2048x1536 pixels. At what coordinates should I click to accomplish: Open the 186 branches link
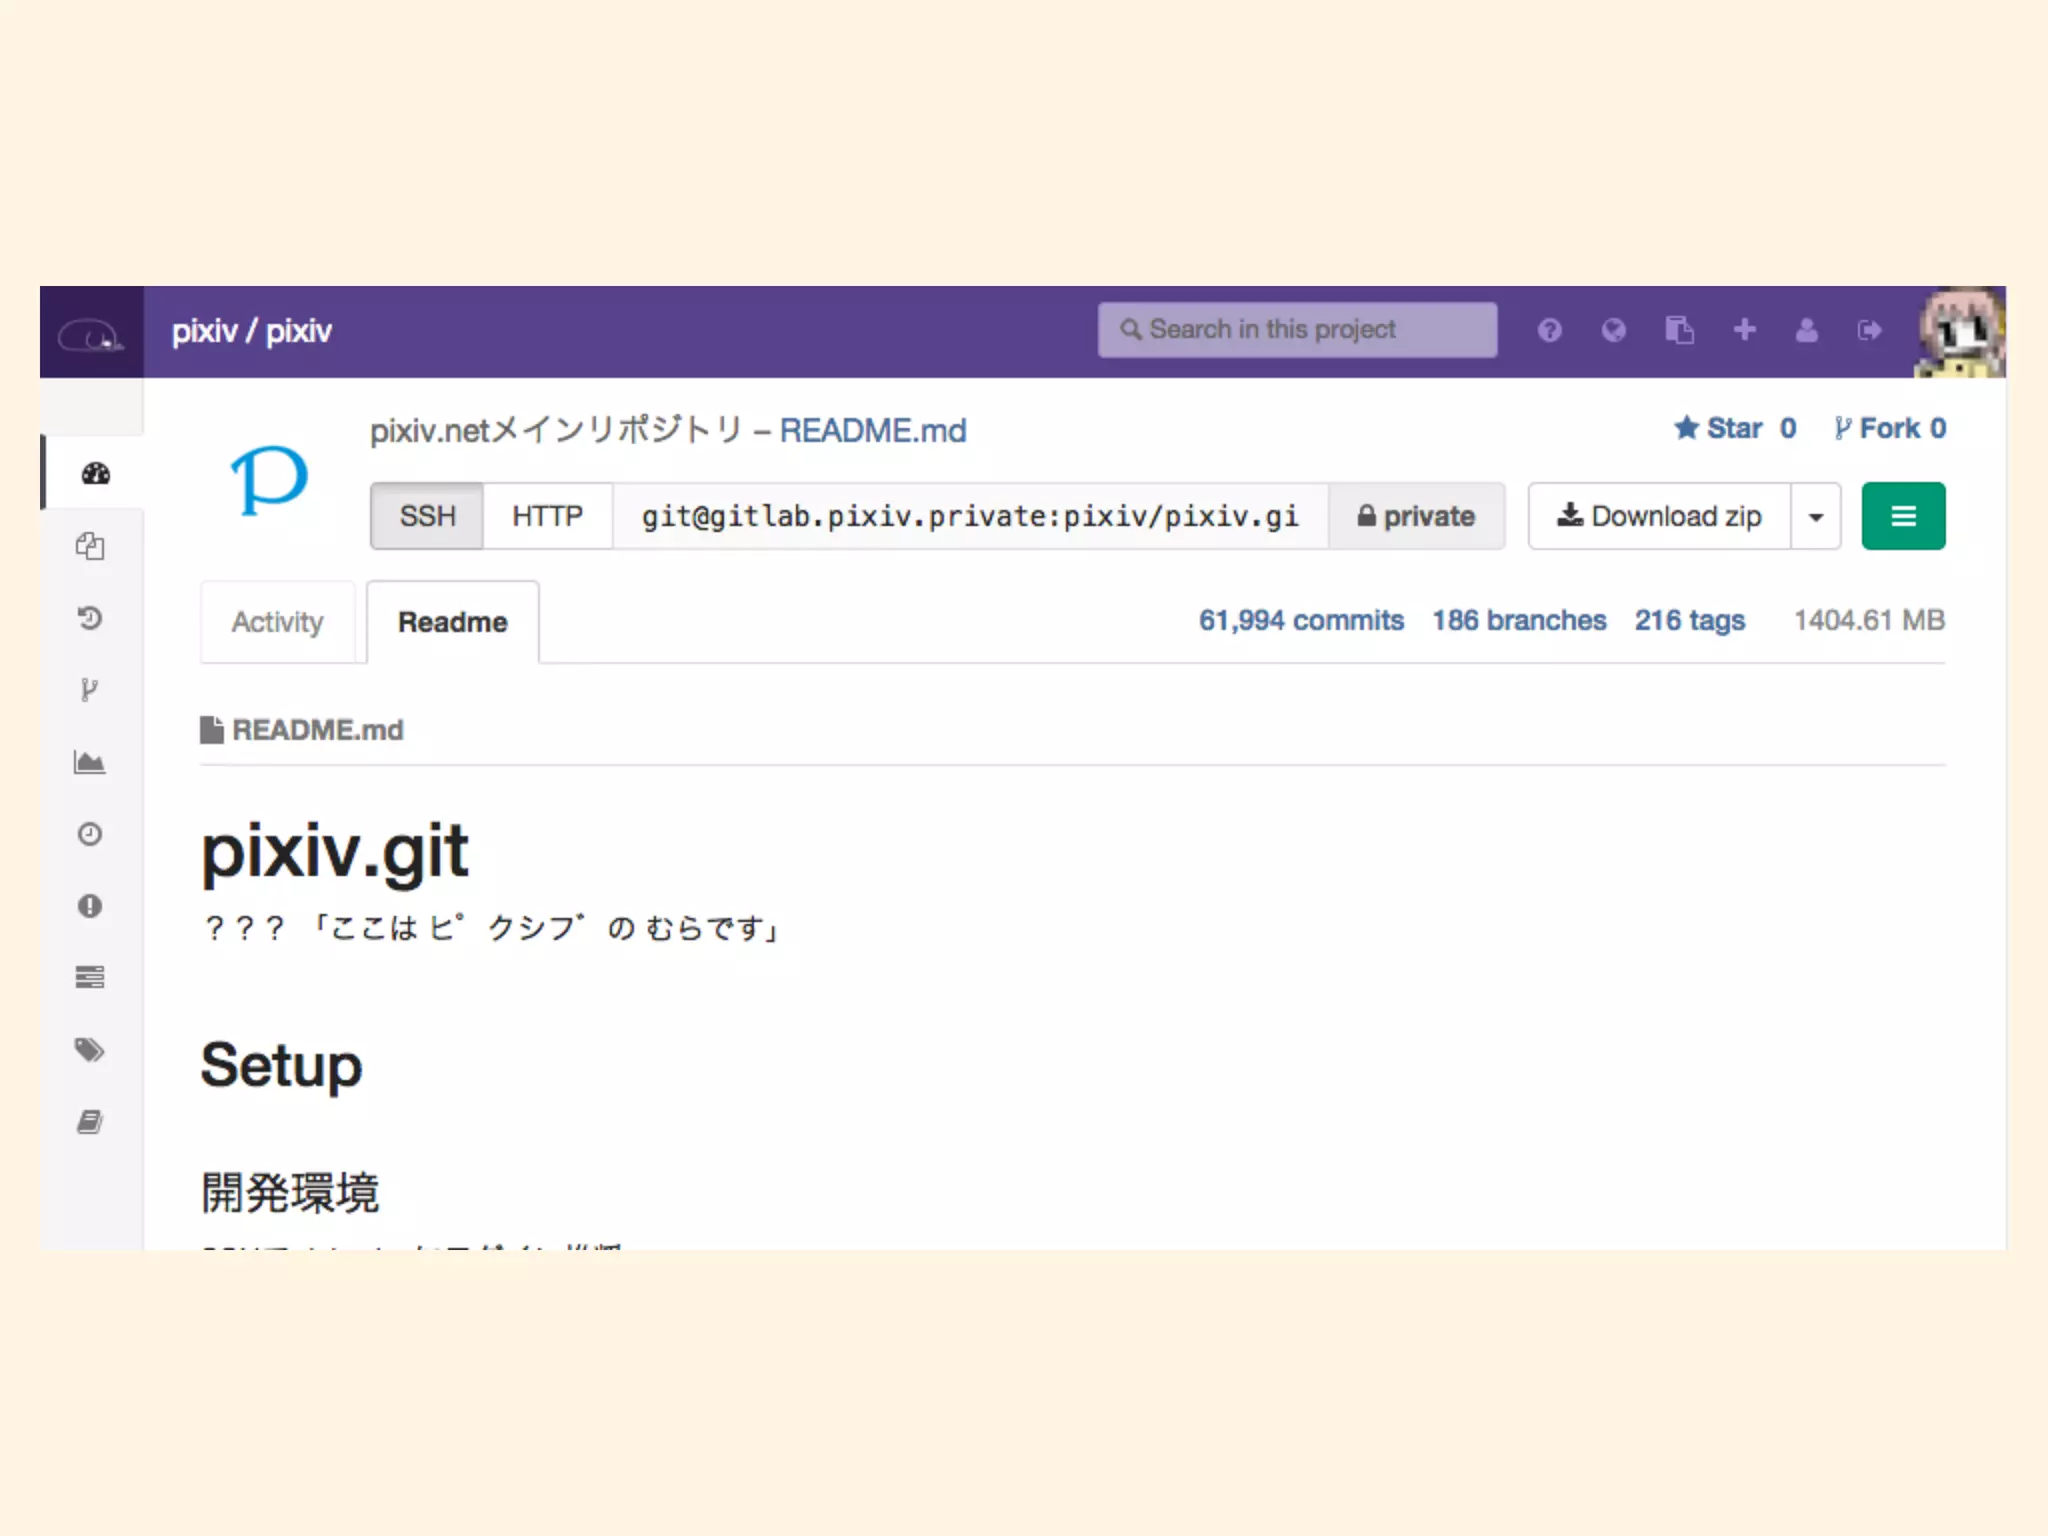(1519, 620)
